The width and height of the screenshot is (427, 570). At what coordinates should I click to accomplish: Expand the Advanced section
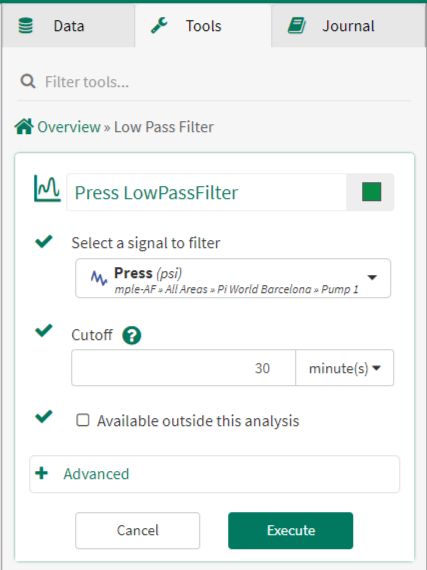(214, 474)
